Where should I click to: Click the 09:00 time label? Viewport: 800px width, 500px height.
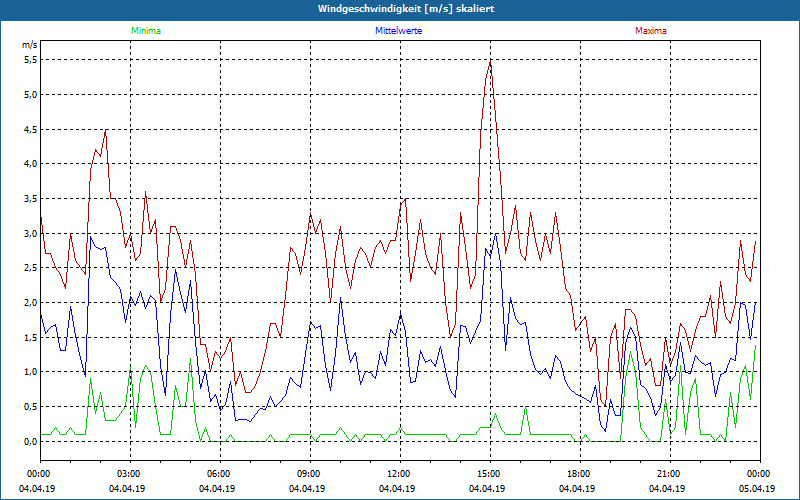click(310, 474)
